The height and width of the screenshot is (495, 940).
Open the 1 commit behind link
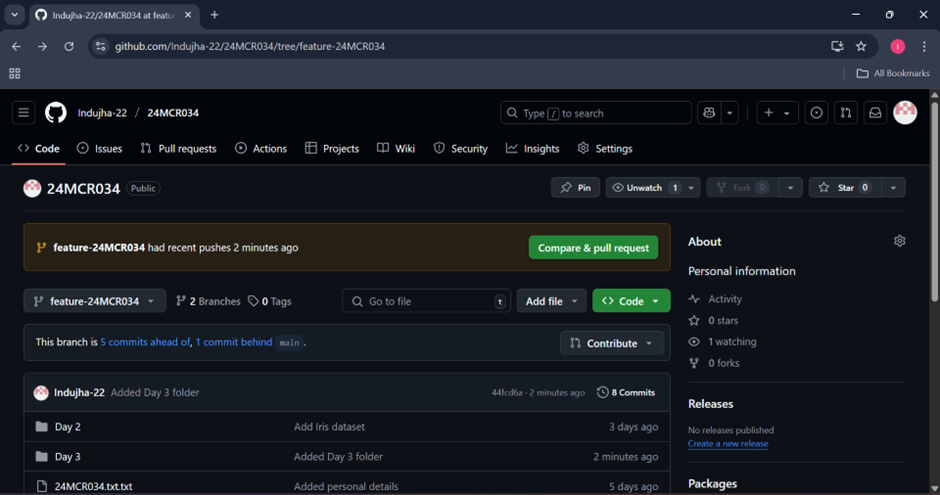[234, 342]
